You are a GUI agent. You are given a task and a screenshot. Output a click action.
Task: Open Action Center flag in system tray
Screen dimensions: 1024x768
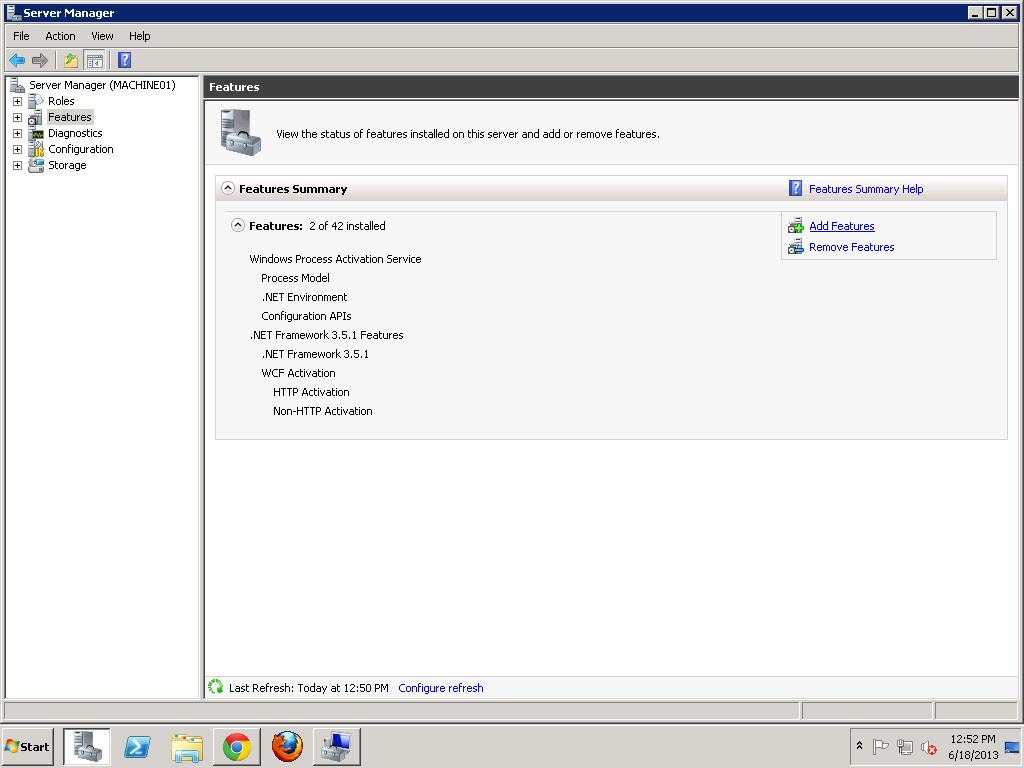pos(881,747)
